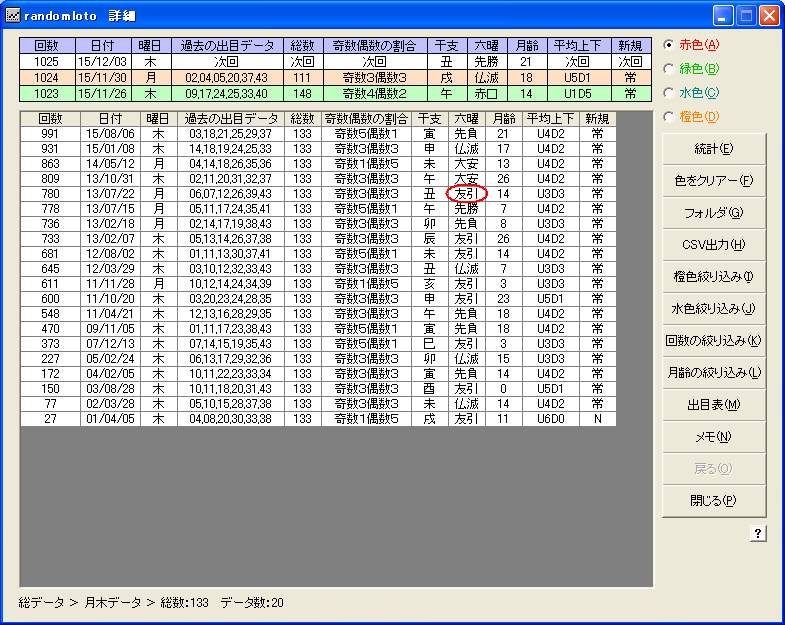Select row number 470
Screen dimensions: 785x625
[51, 329]
